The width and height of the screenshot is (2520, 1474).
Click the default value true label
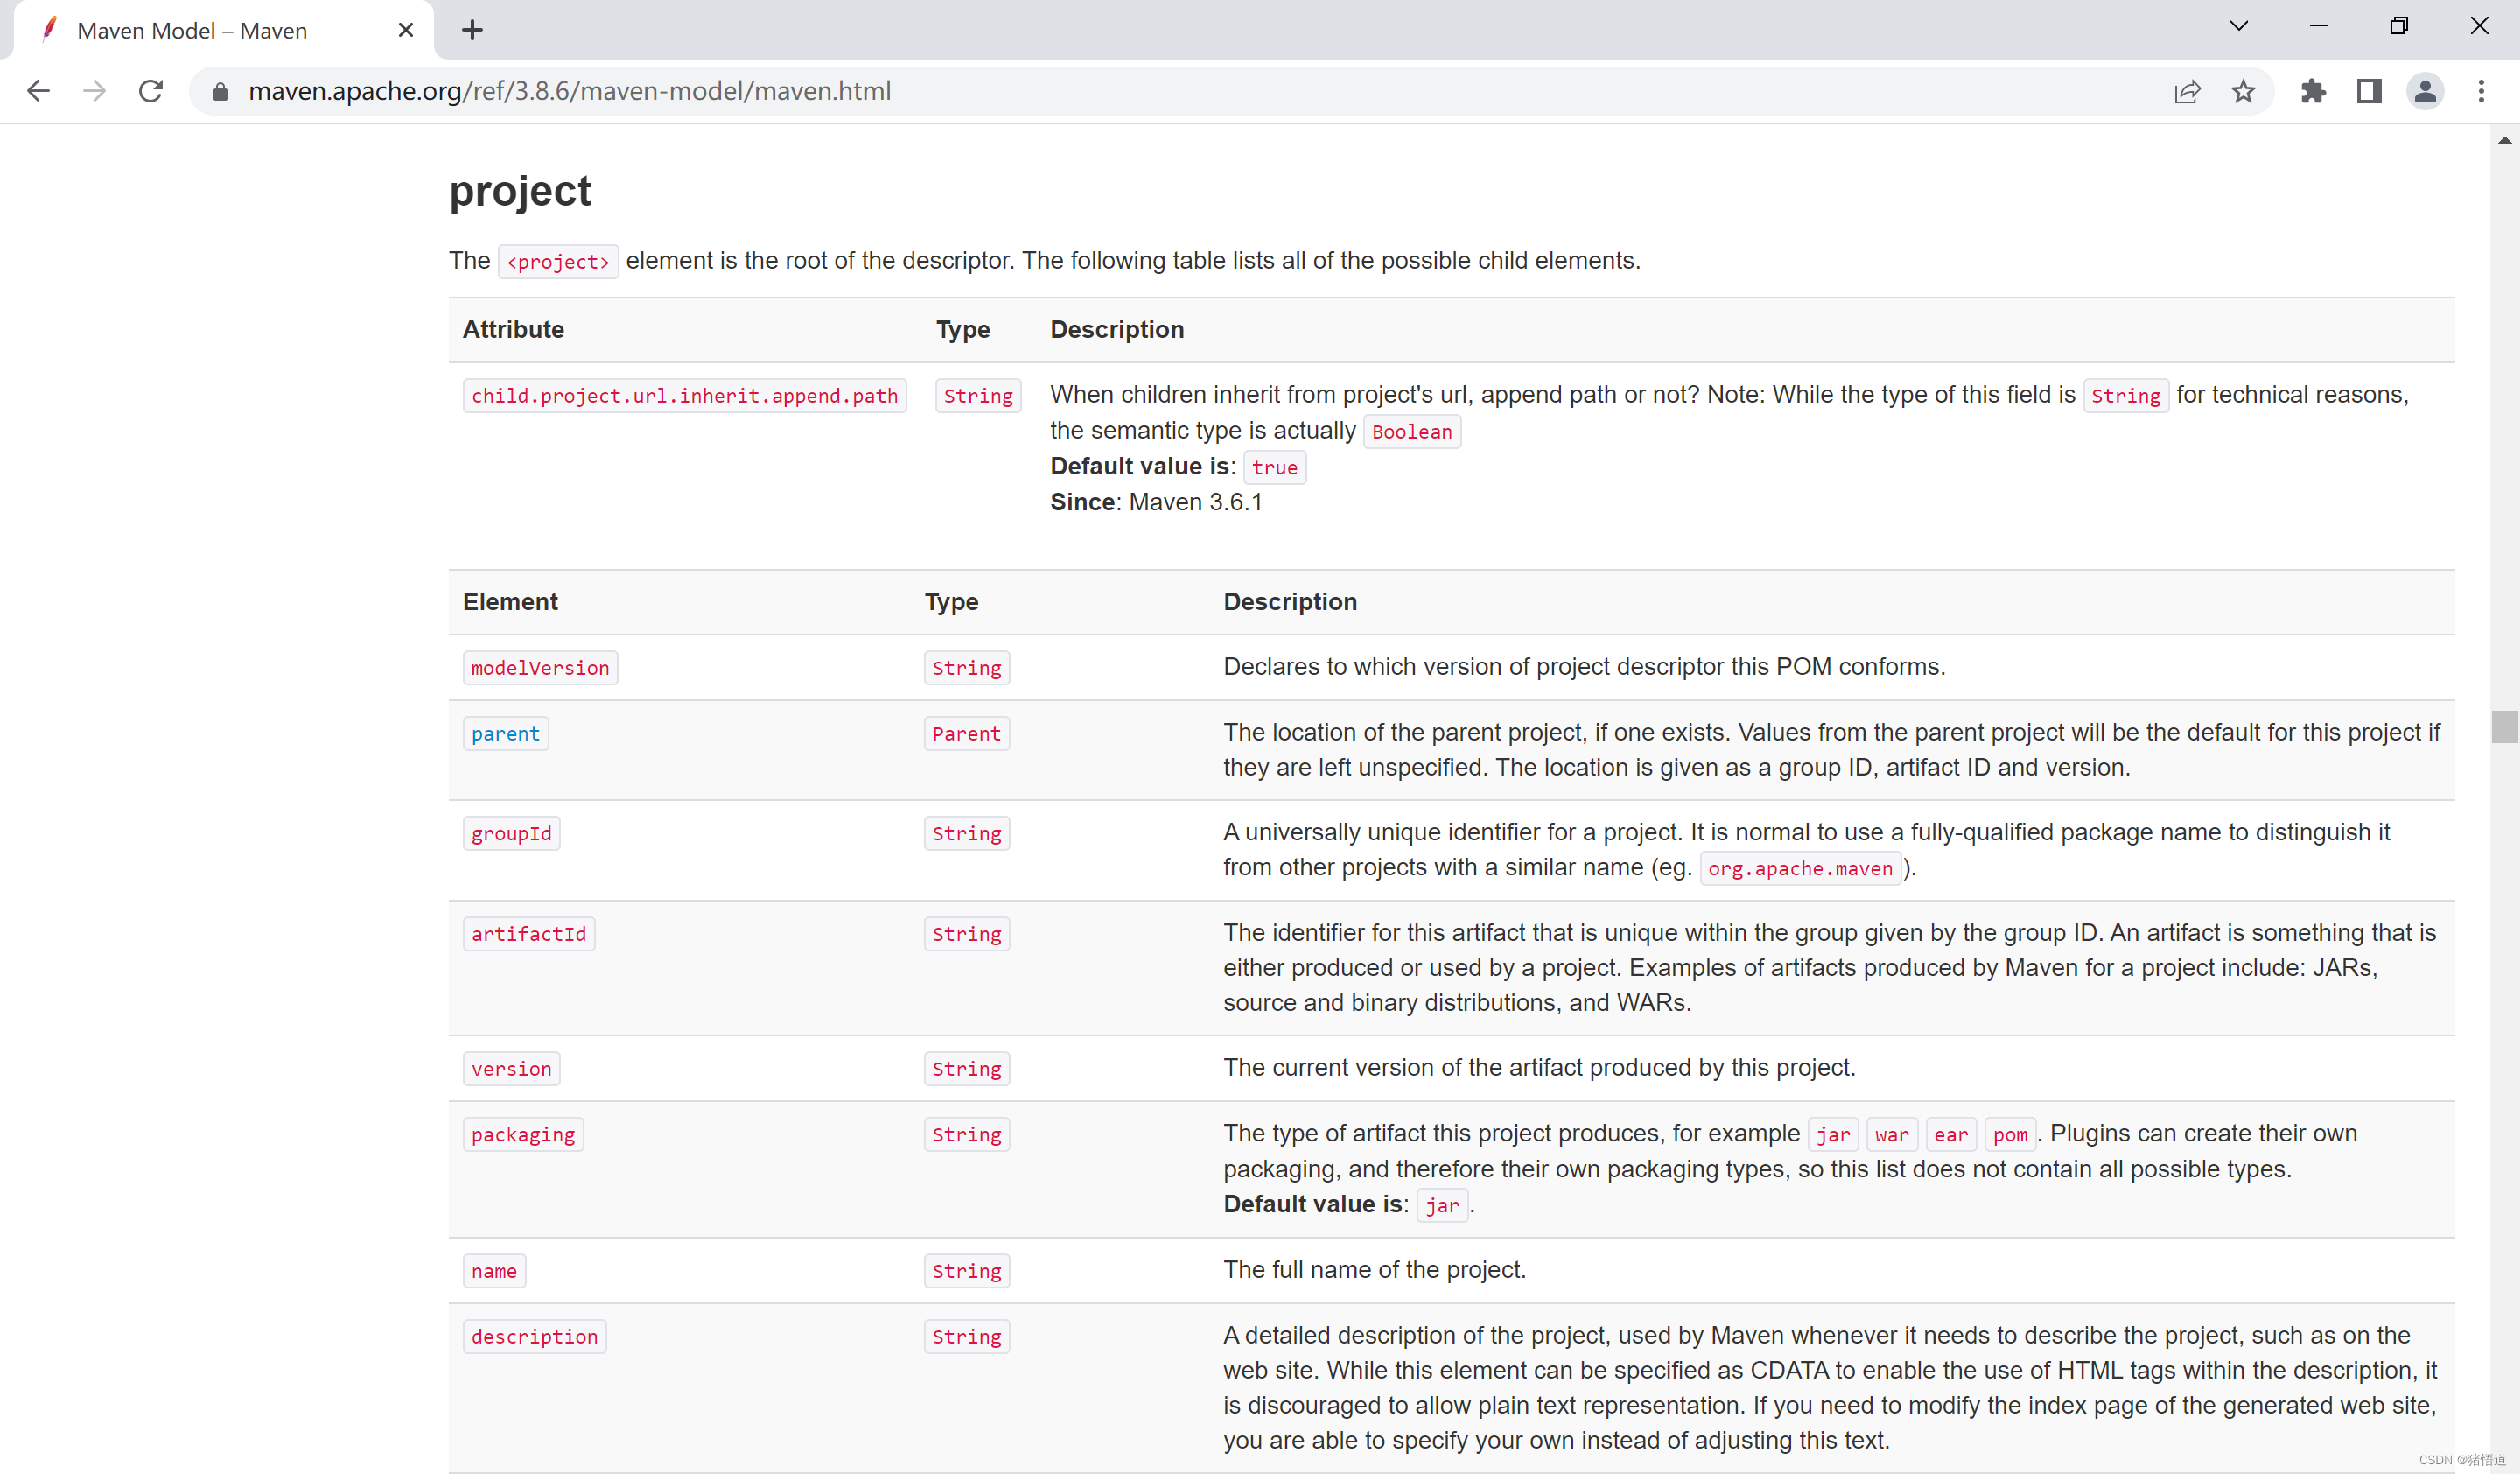1275,468
